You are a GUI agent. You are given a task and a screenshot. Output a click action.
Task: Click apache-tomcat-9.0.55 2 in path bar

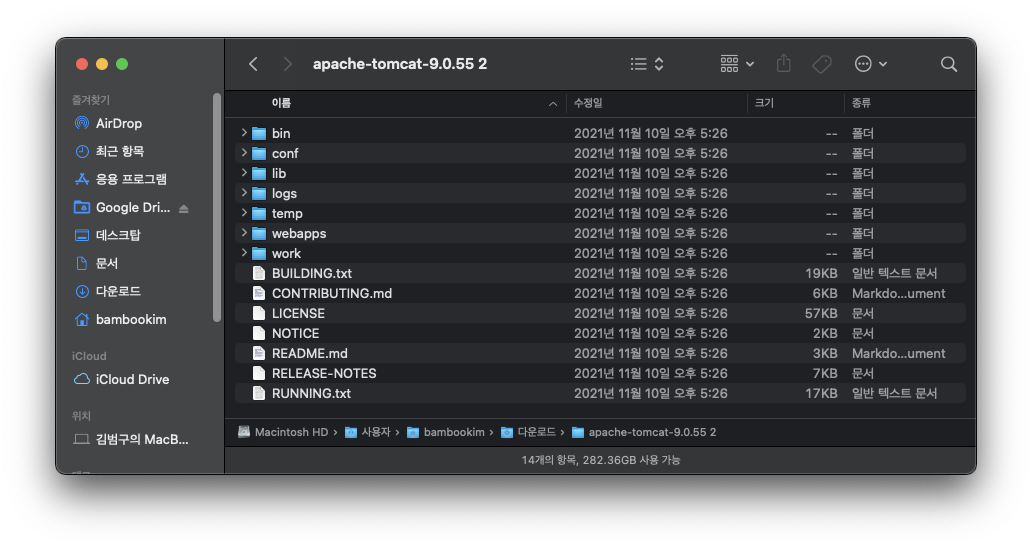click(644, 432)
